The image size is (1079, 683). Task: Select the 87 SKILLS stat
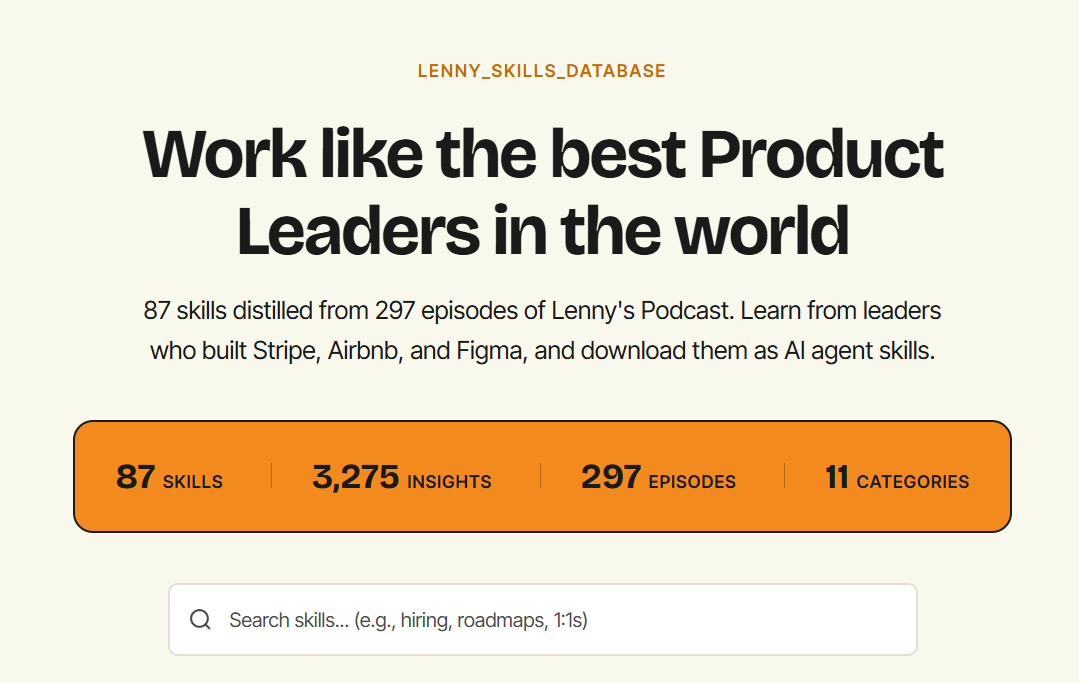[x=169, y=477]
